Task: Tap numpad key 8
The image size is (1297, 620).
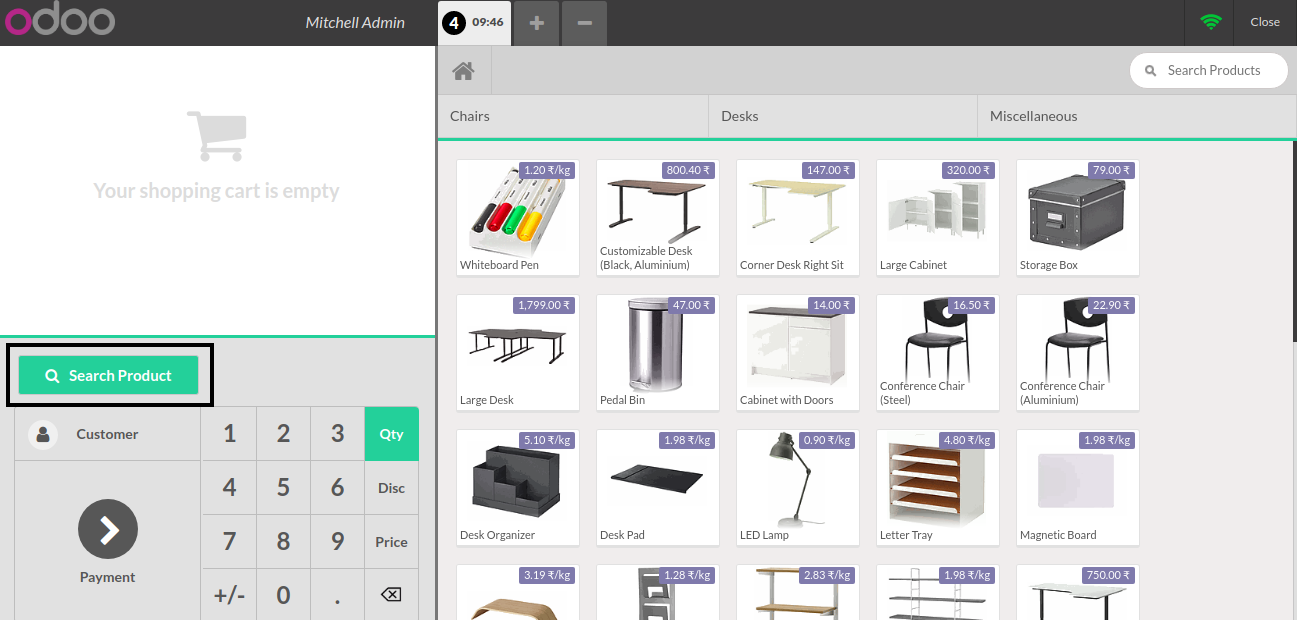Action: click(283, 542)
